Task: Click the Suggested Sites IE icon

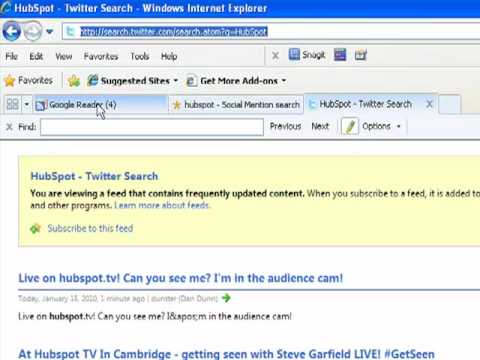Action: click(x=92, y=80)
